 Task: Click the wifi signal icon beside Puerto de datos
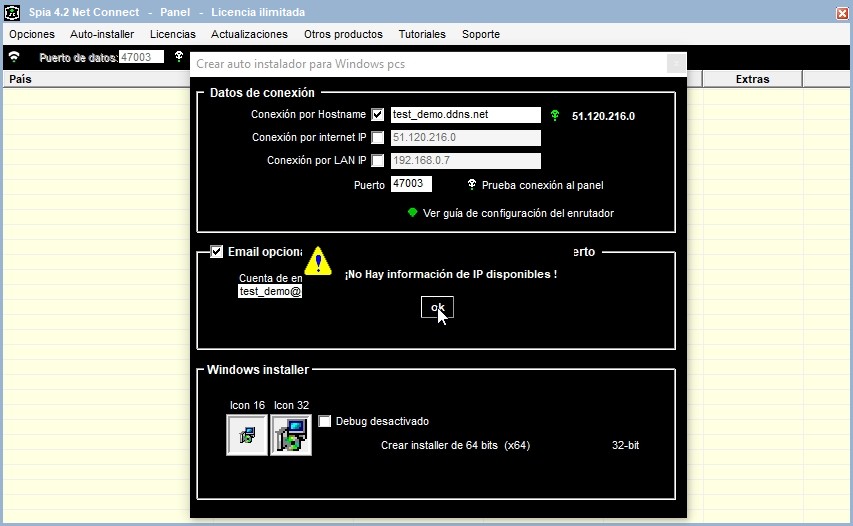14,57
